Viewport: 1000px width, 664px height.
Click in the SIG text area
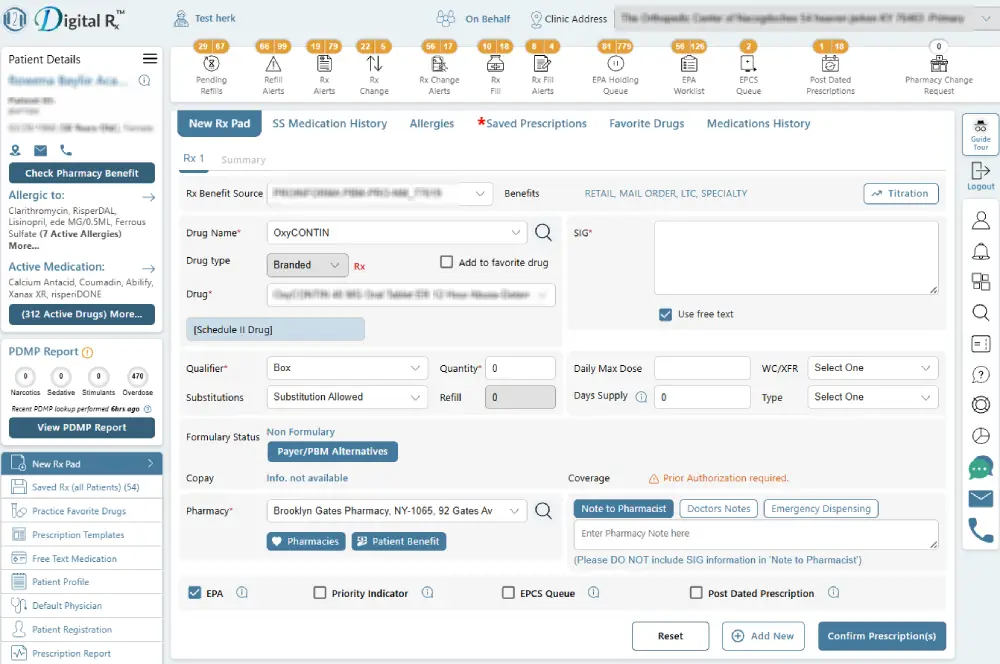pyautogui.click(x=796, y=258)
